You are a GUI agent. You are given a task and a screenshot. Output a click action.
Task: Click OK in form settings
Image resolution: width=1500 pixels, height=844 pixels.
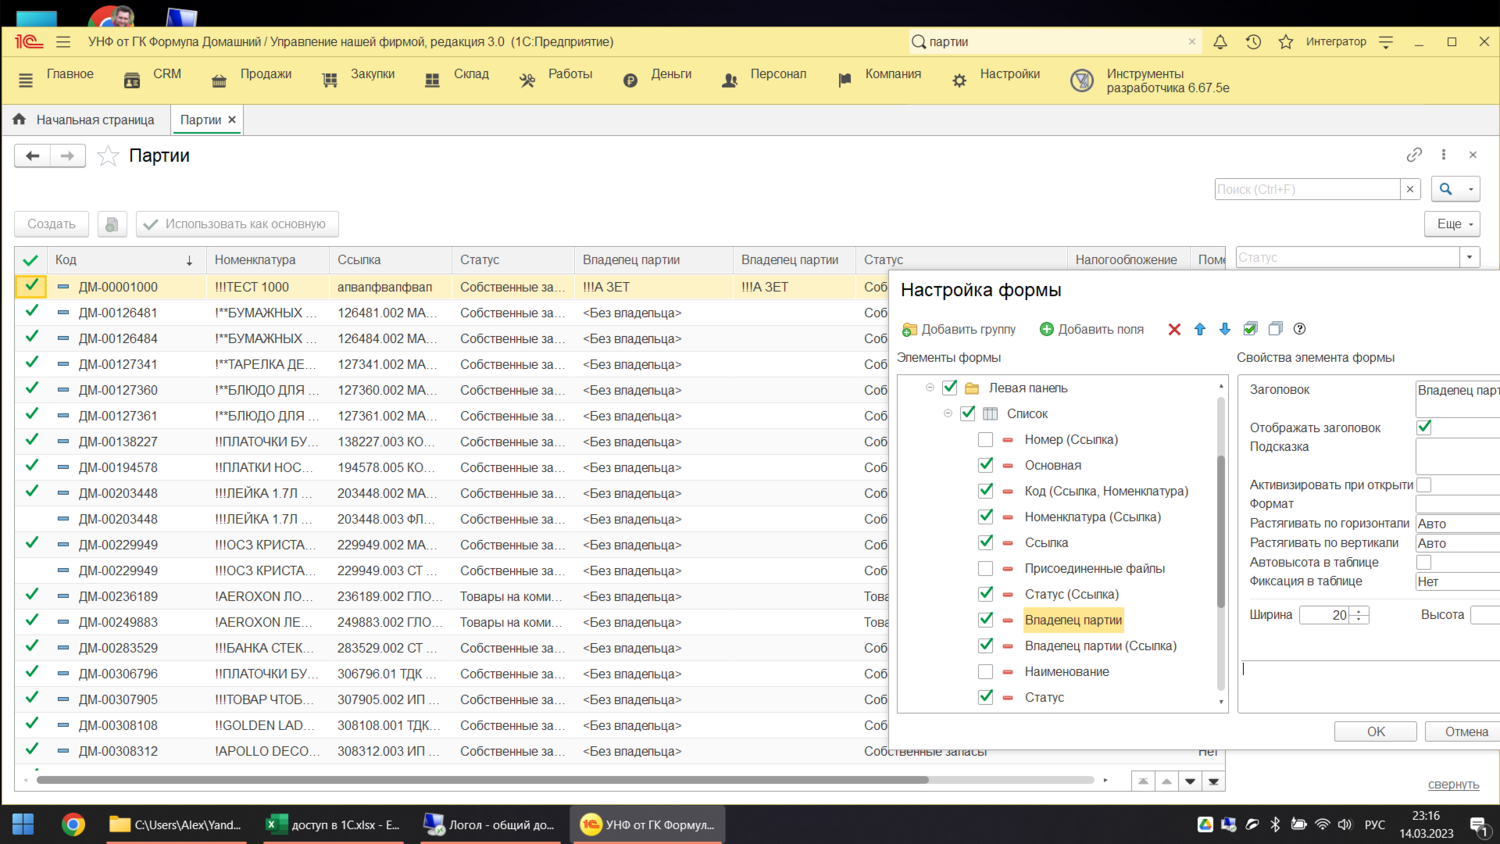point(1375,731)
